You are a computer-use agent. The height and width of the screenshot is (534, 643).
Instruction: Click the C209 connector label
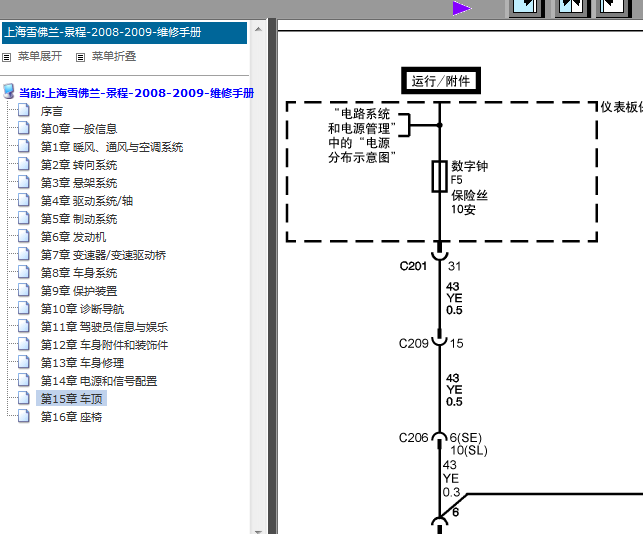(x=414, y=343)
